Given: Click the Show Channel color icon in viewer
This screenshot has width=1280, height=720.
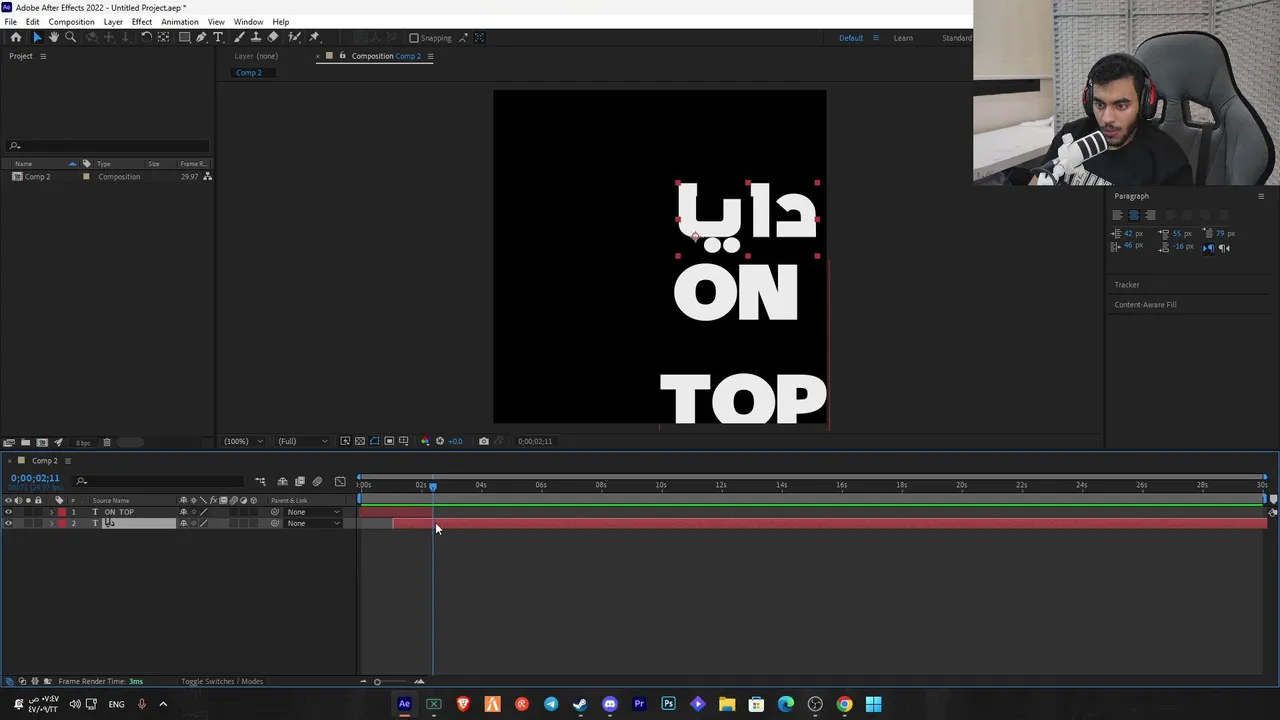Looking at the screenshot, I should tap(424, 441).
